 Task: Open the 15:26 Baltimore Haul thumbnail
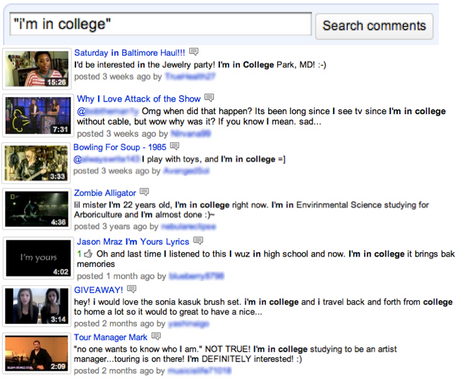point(37,69)
